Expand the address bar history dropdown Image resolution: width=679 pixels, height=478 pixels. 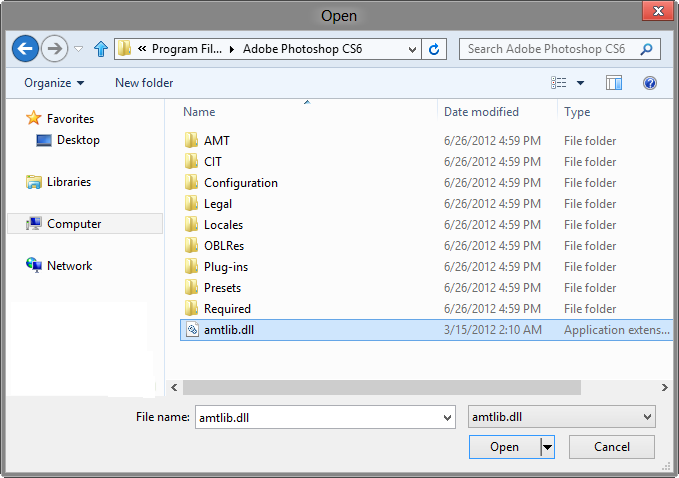coord(412,49)
